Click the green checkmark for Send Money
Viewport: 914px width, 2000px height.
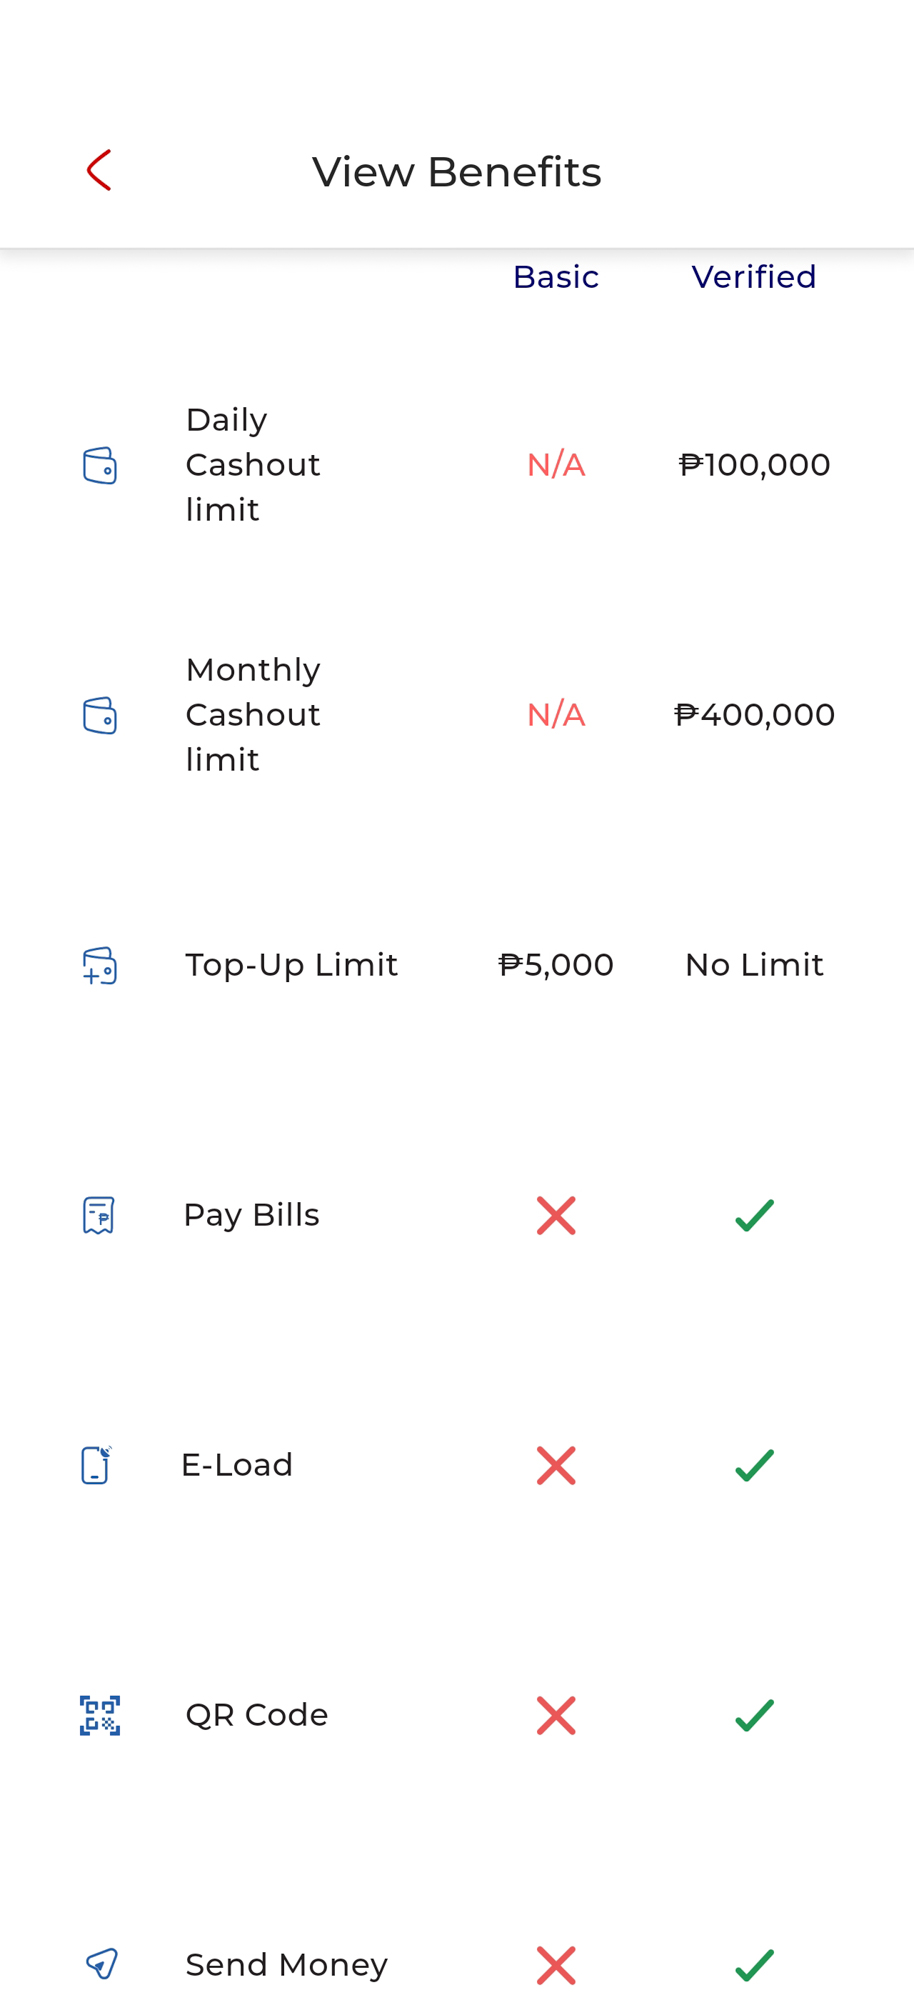point(754,1965)
